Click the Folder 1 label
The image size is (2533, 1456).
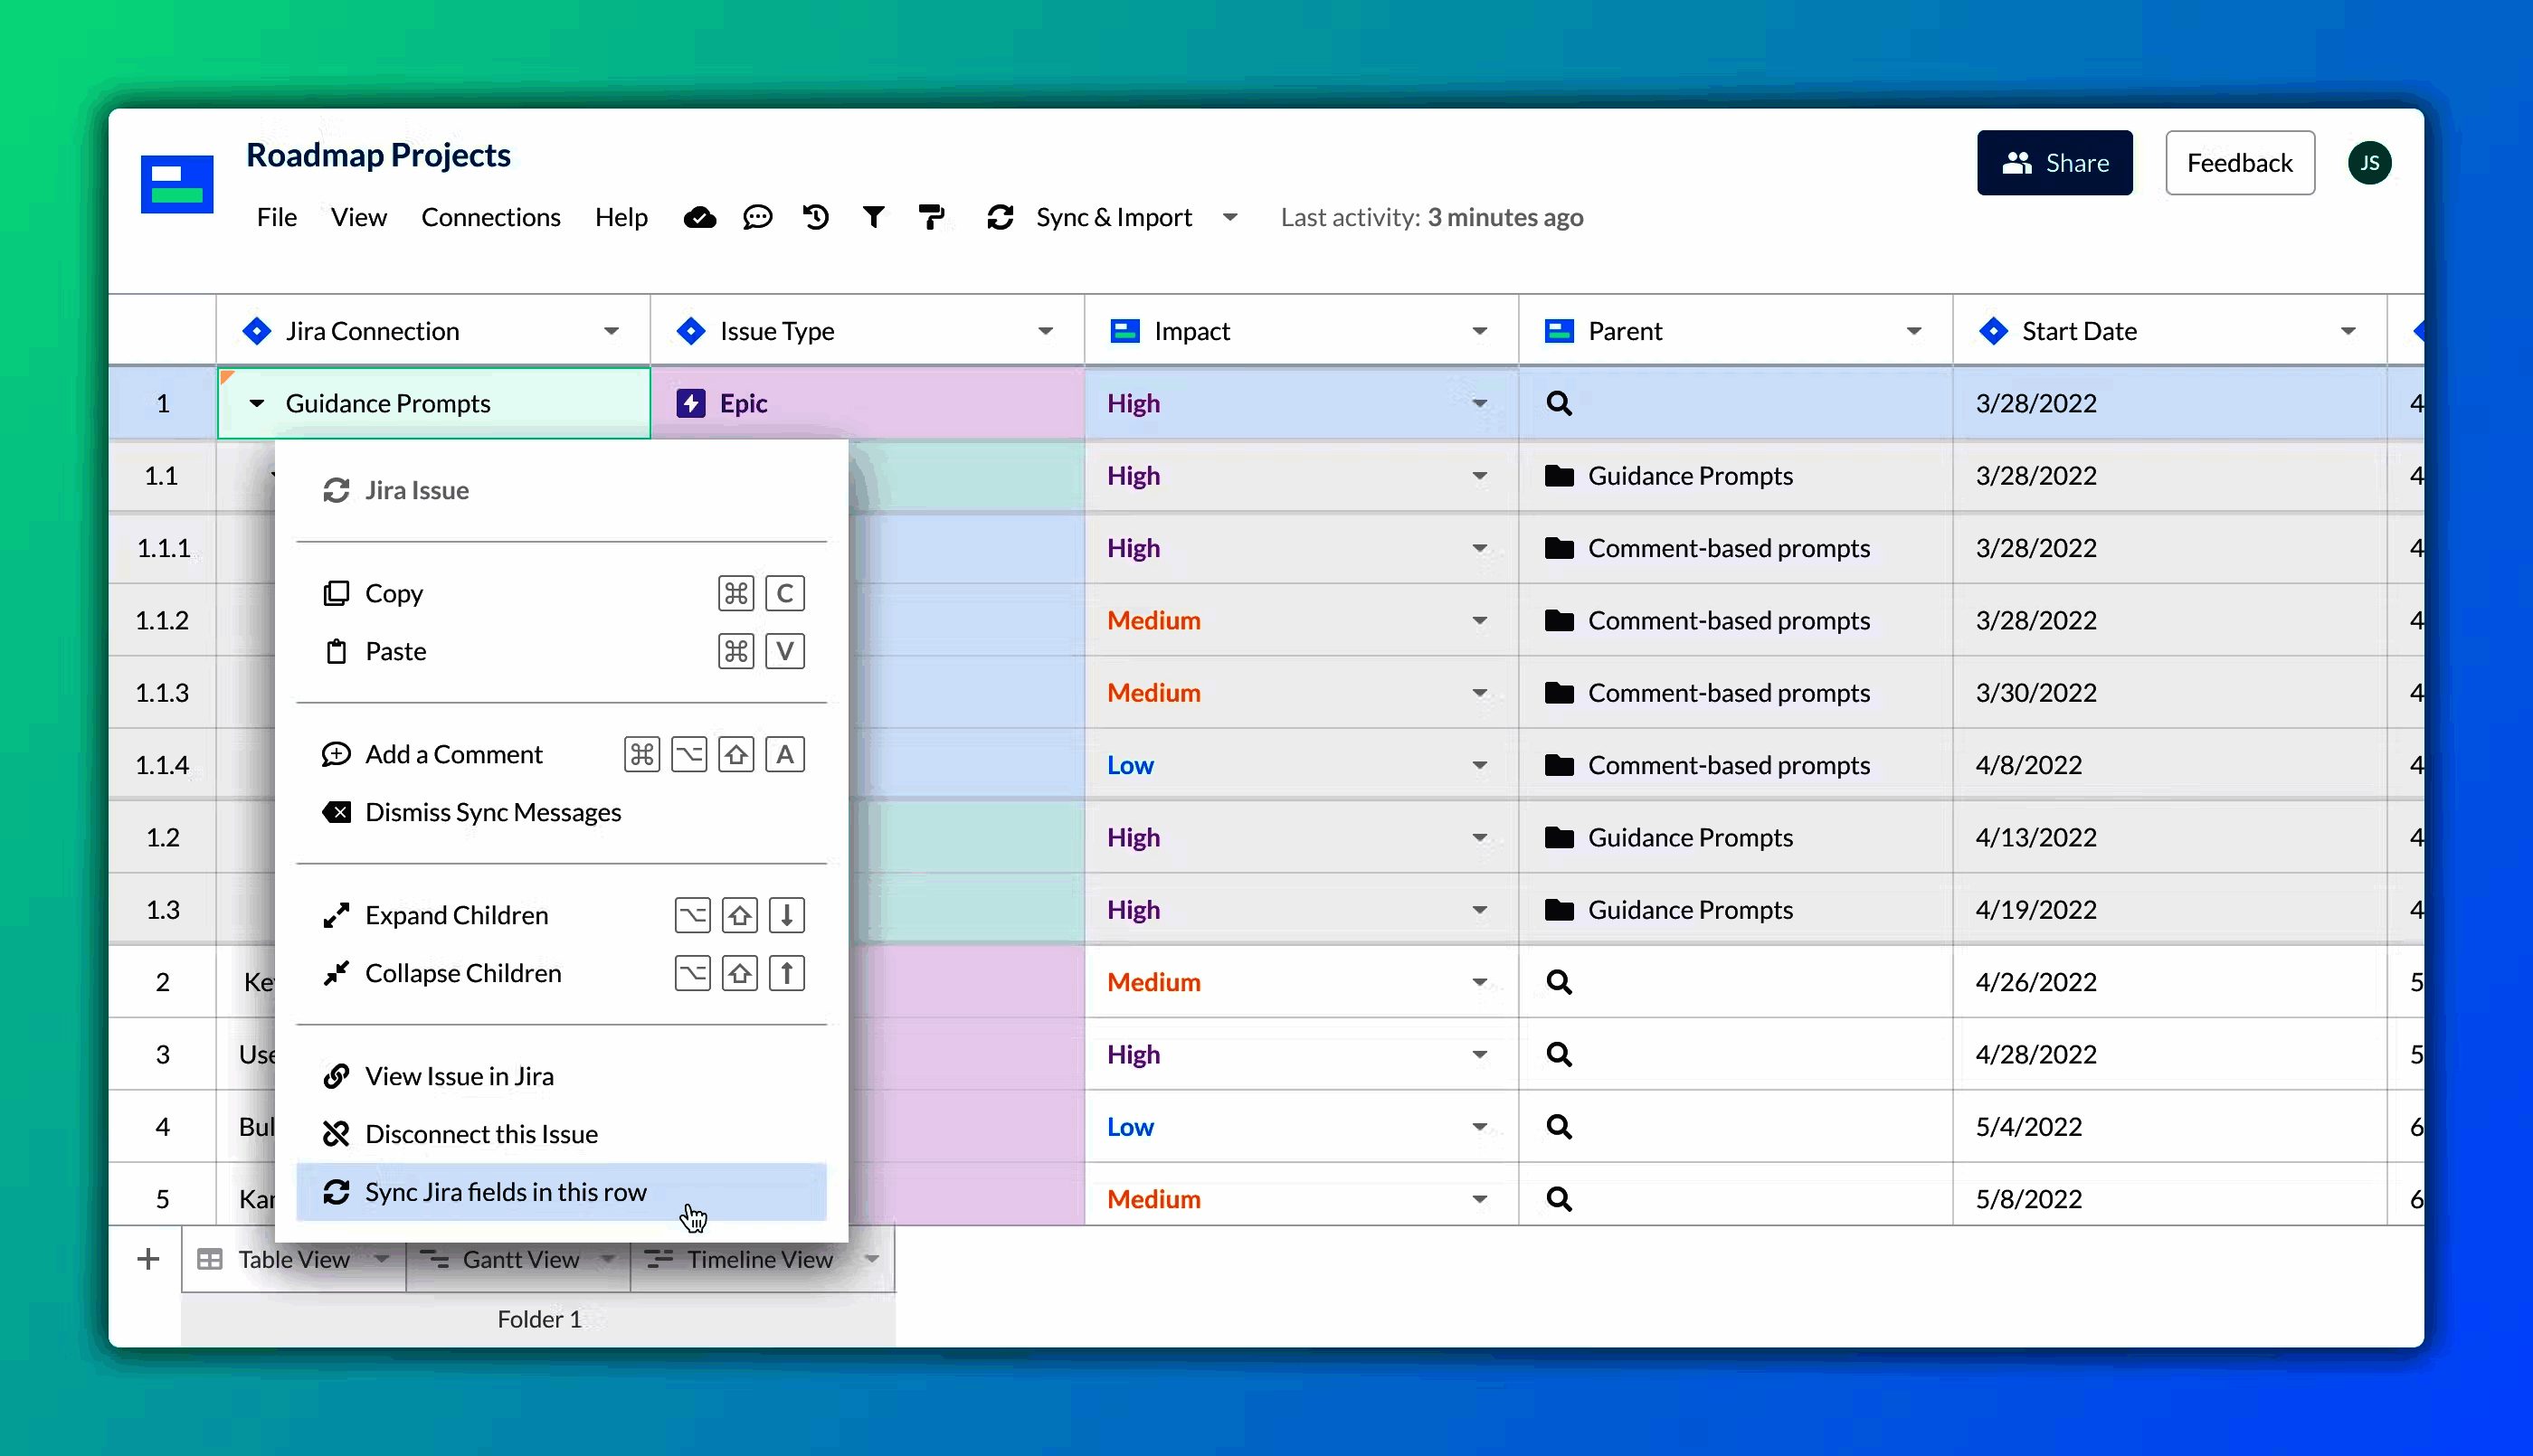(539, 1319)
